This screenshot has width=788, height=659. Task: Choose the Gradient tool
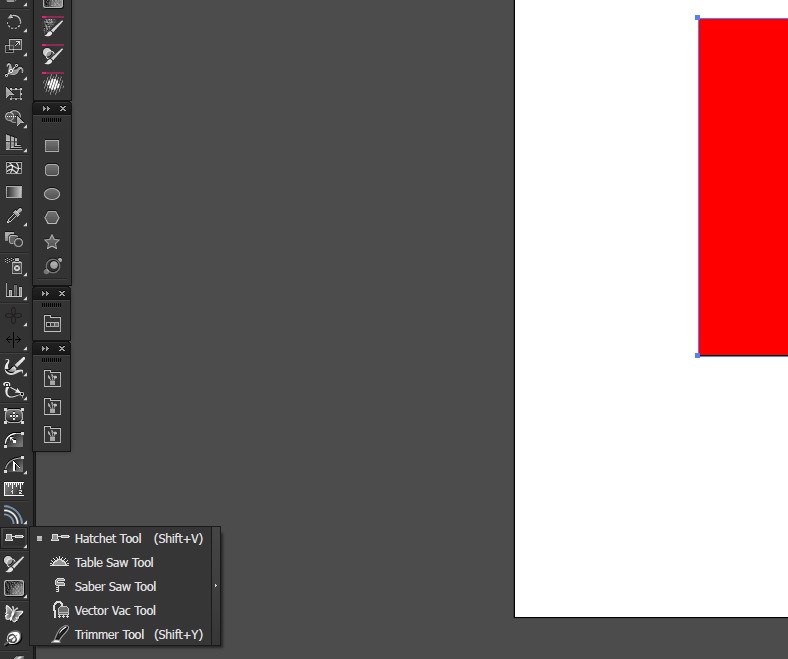[x=14, y=192]
